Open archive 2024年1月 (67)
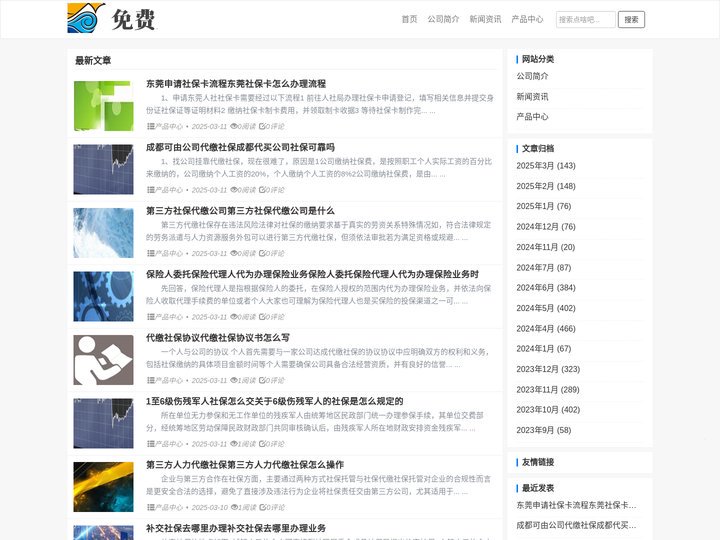The width and height of the screenshot is (720, 540). click(x=544, y=349)
